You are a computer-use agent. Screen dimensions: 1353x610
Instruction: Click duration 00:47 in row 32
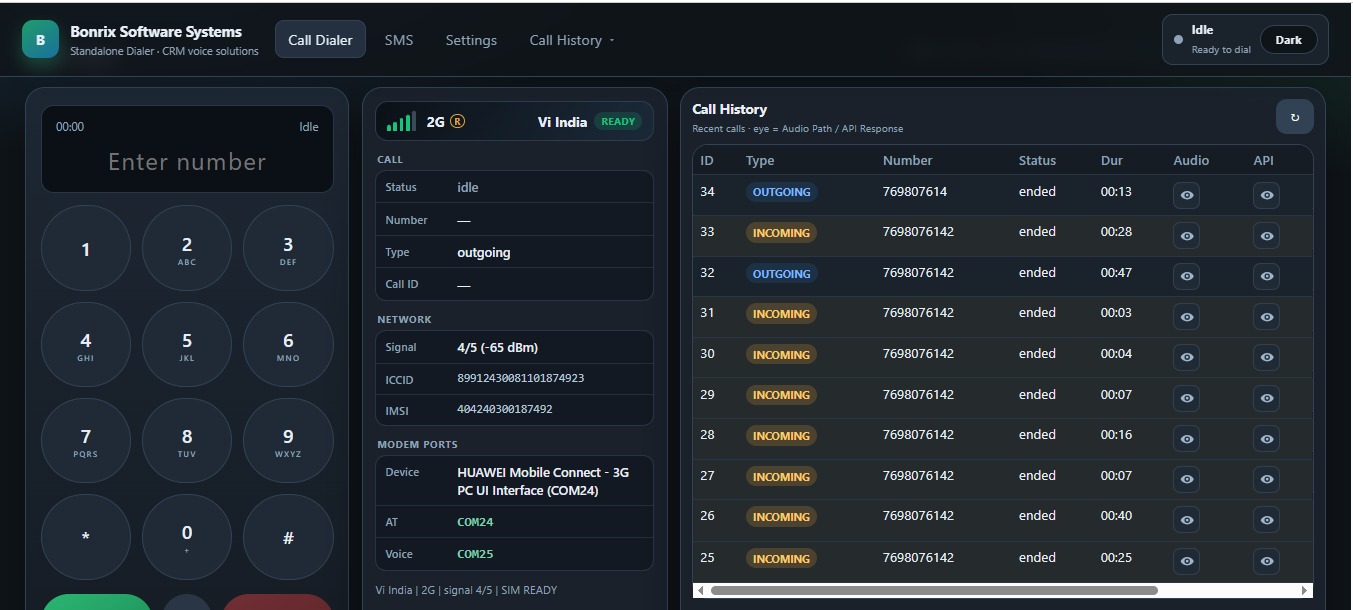[x=1116, y=272]
